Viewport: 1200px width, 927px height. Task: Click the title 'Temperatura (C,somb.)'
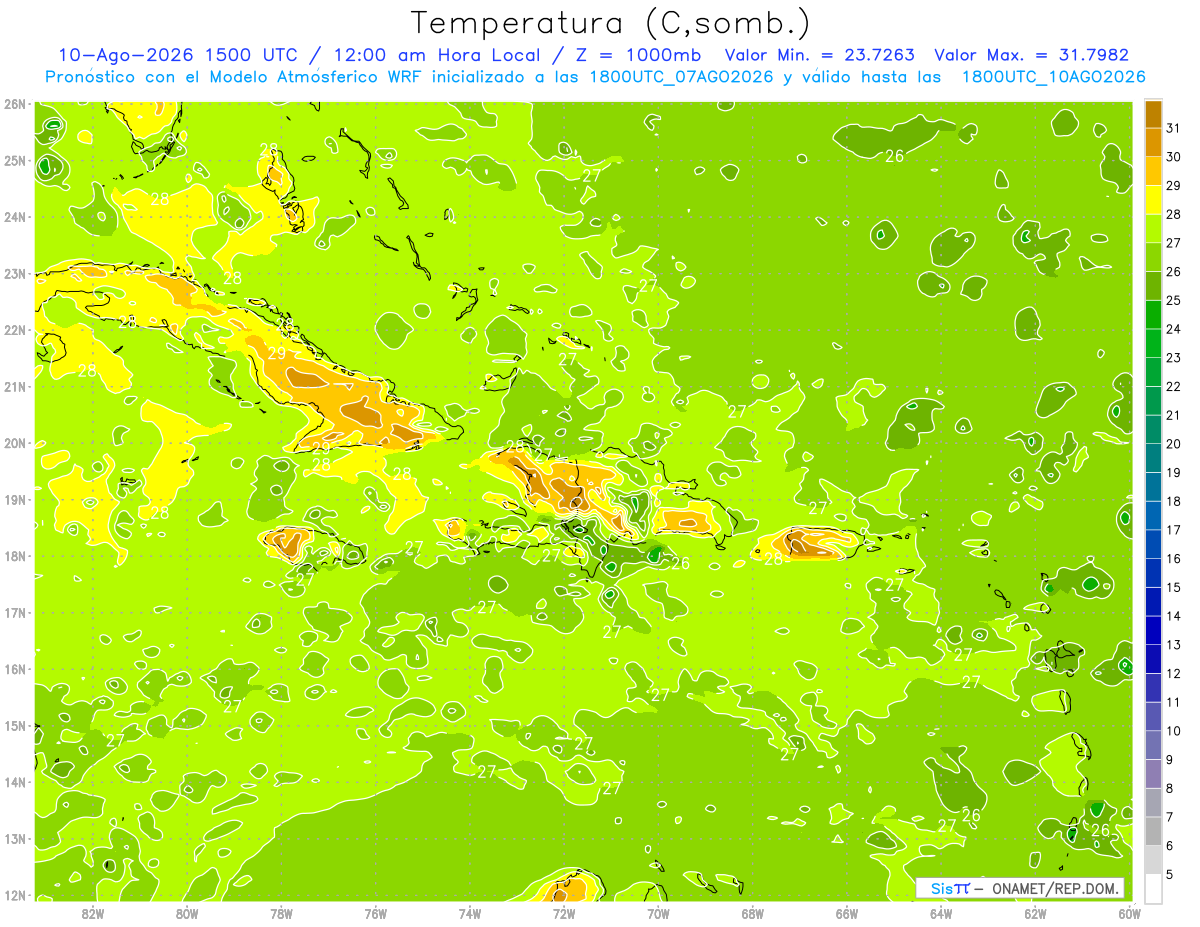610,24
